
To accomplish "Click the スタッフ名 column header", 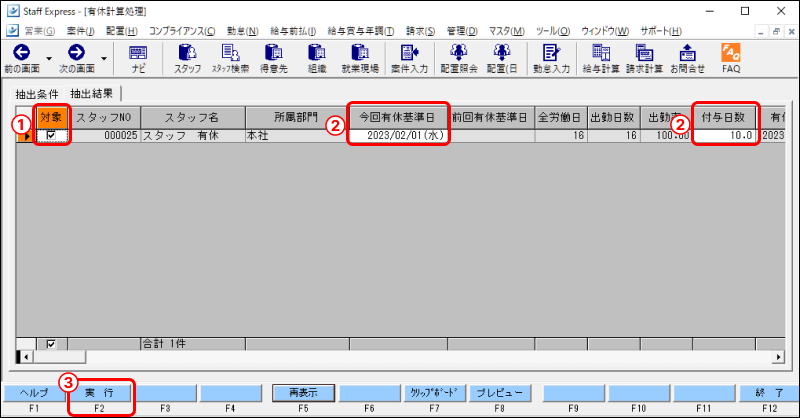I will [193, 117].
